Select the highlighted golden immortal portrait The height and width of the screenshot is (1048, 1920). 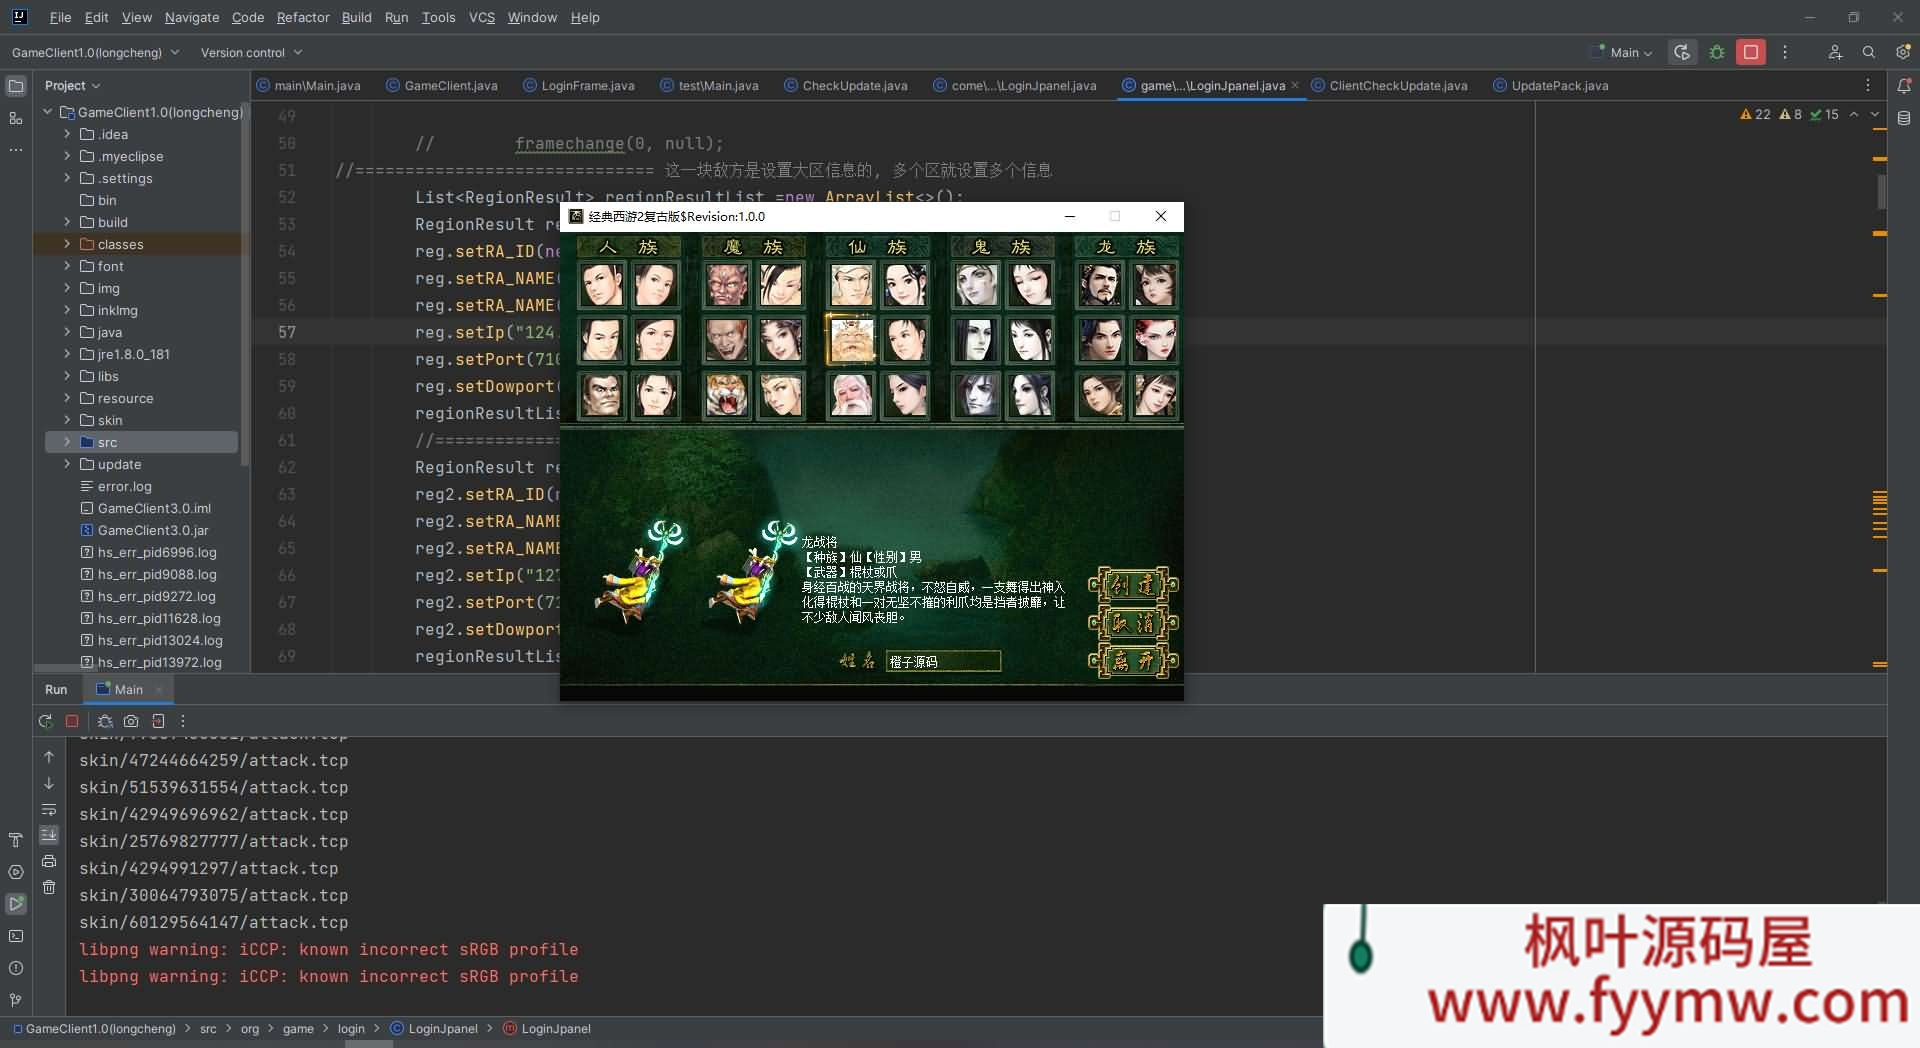pos(851,340)
